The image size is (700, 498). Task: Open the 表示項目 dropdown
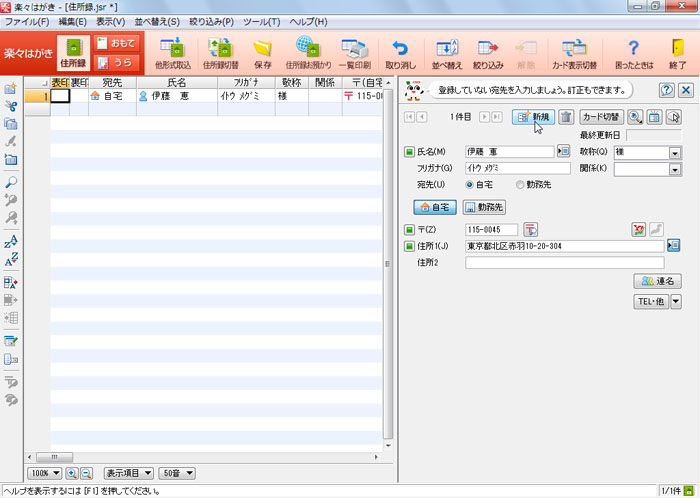[x=130, y=472]
